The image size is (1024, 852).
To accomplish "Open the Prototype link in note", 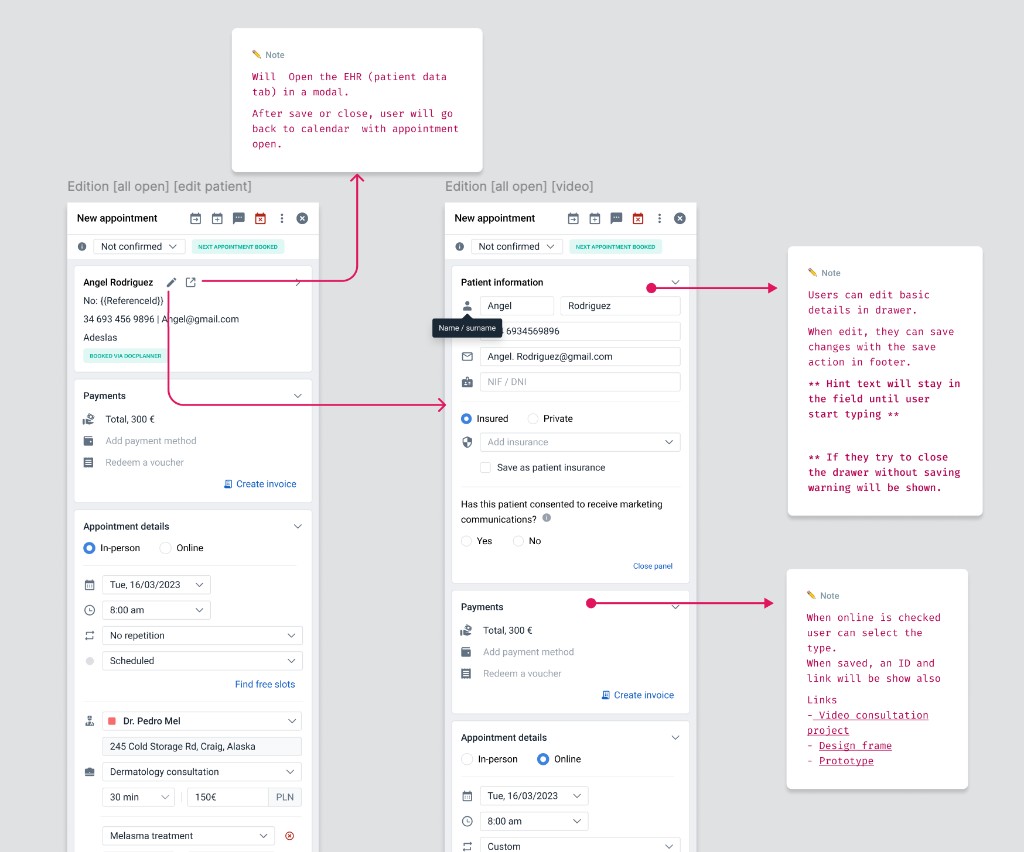I will (x=846, y=761).
